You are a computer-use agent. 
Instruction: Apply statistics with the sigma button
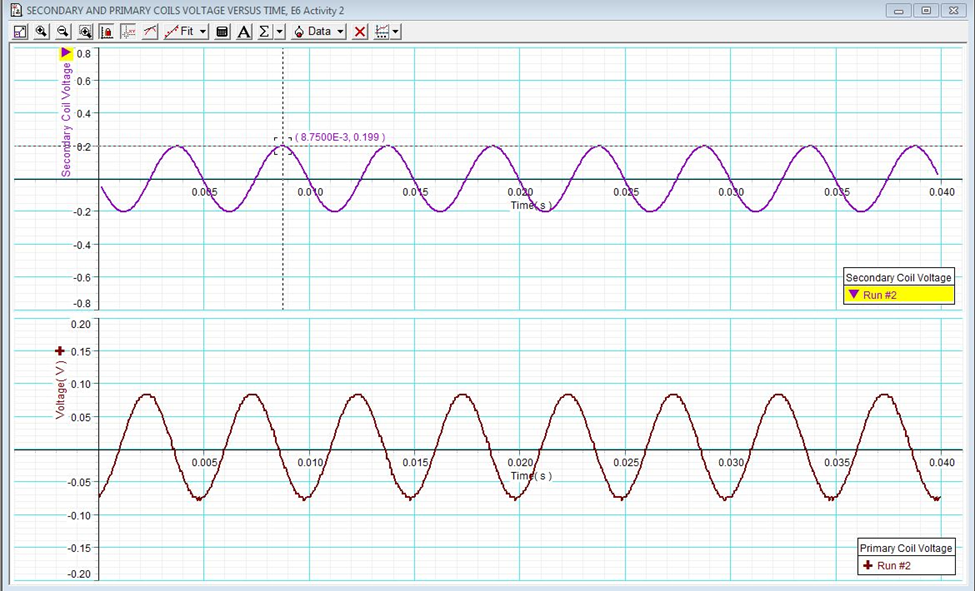261,31
